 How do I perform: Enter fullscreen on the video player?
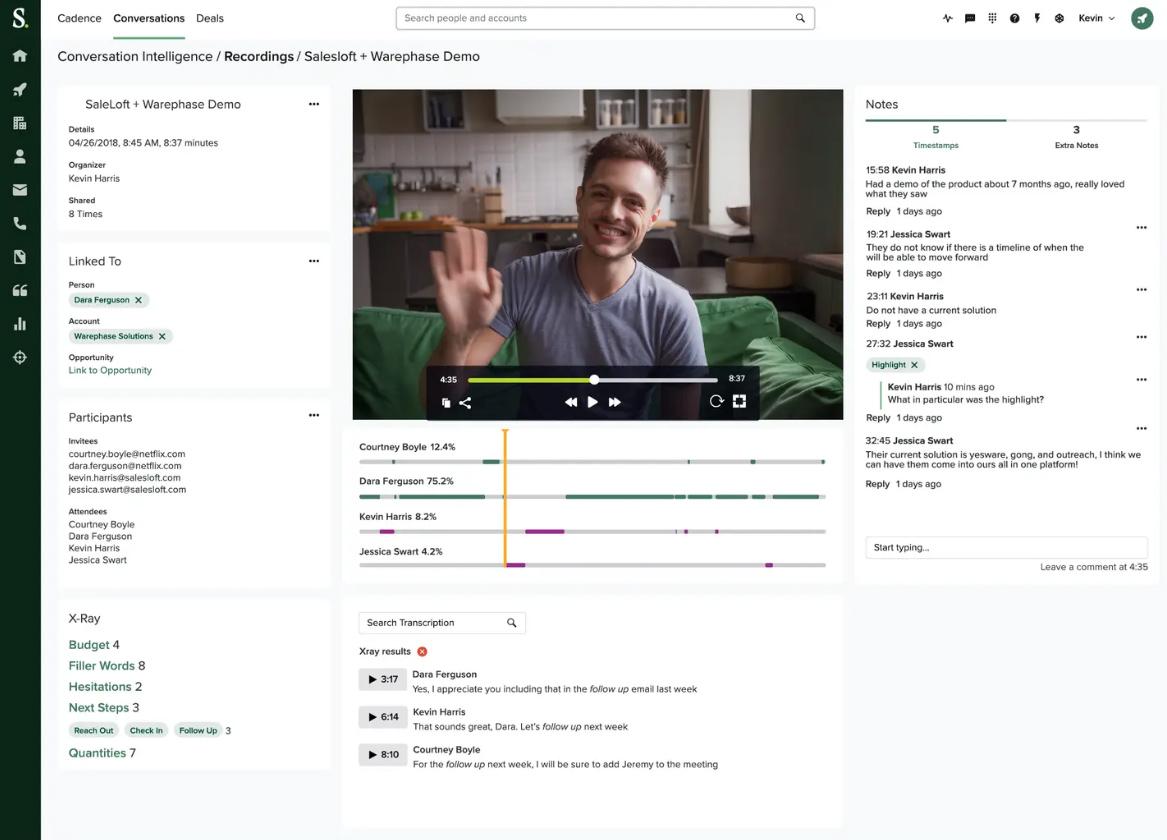pos(739,401)
